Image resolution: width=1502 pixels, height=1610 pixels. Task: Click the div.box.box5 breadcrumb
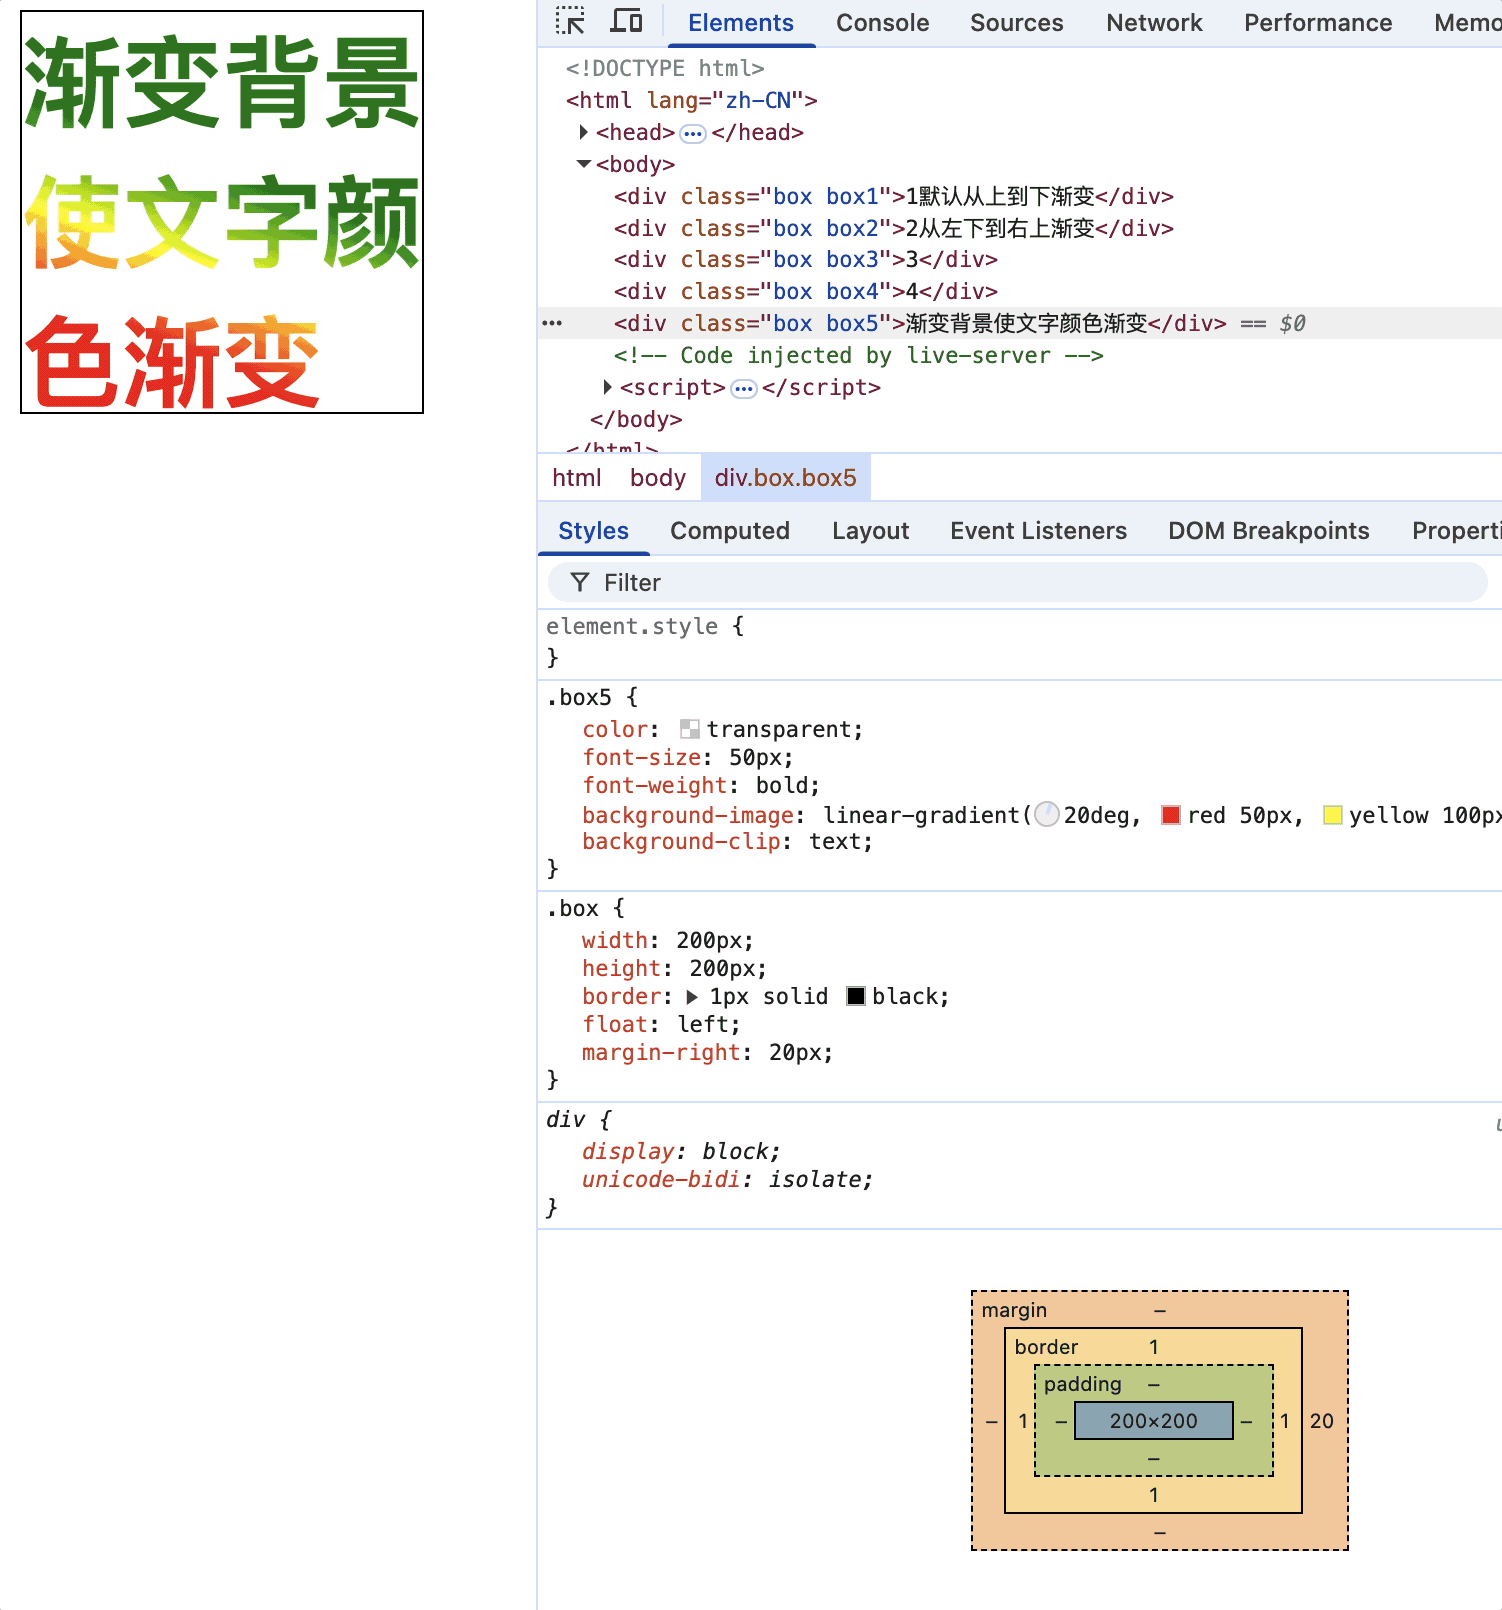coord(786,478)
